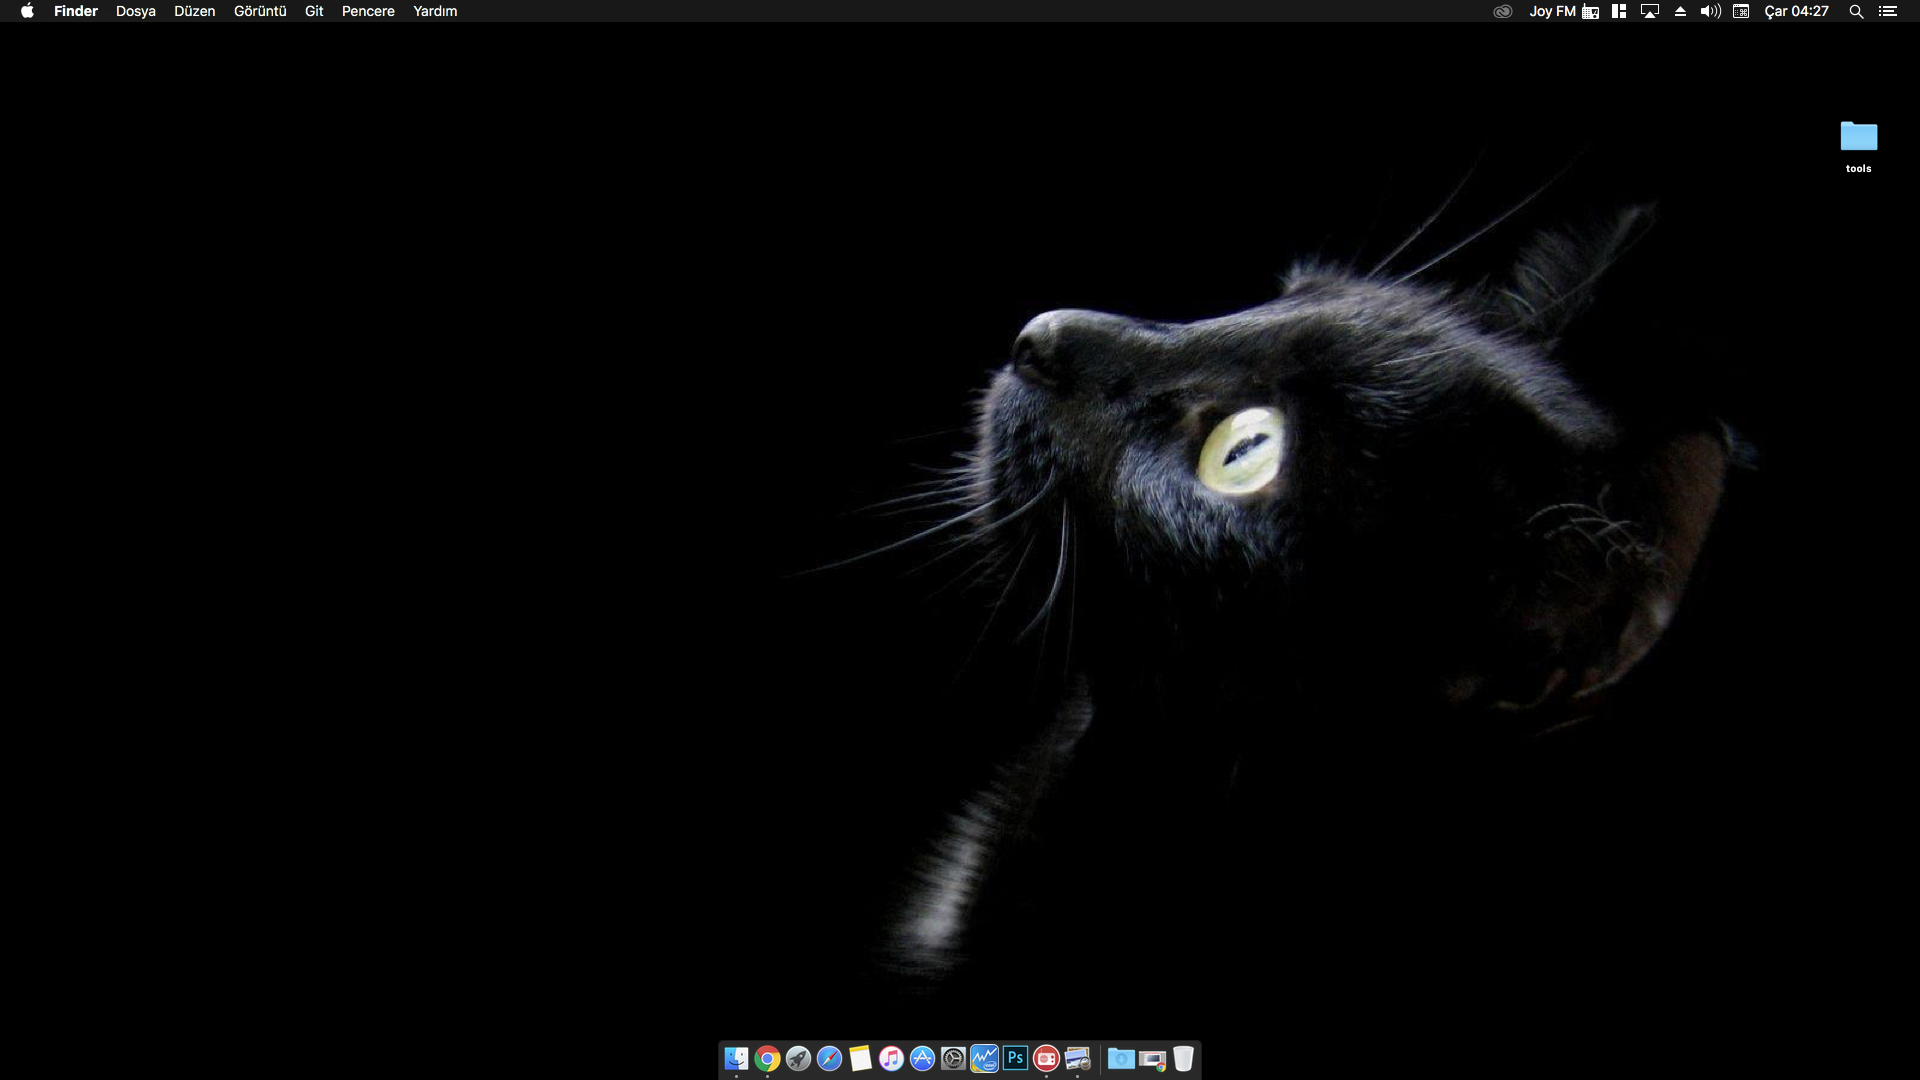Open the Yardım menu

435,11
